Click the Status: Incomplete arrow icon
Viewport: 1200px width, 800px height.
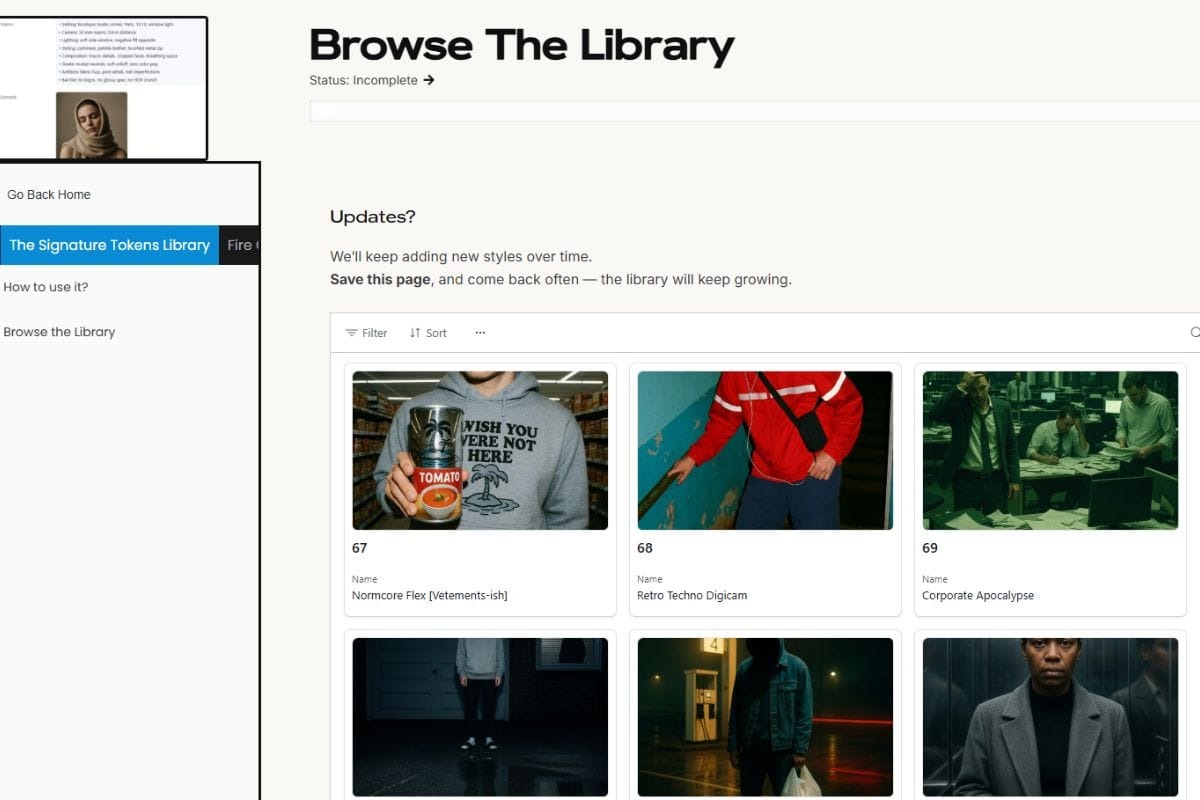[x=429, y=80]
